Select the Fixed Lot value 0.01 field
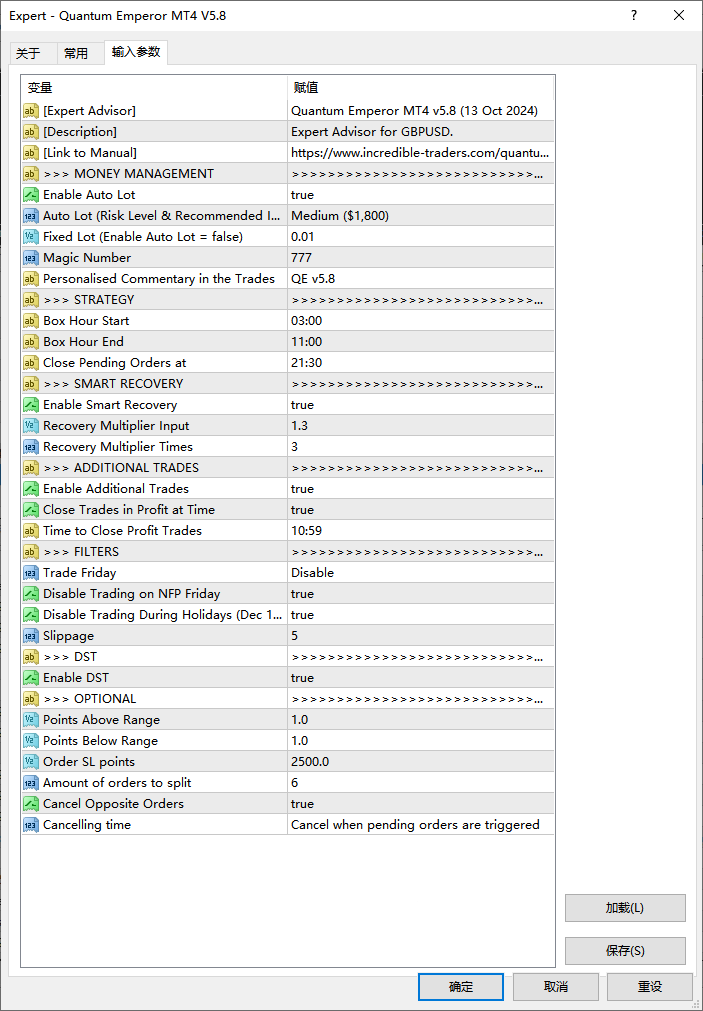703x1011 pixels. 420,237
